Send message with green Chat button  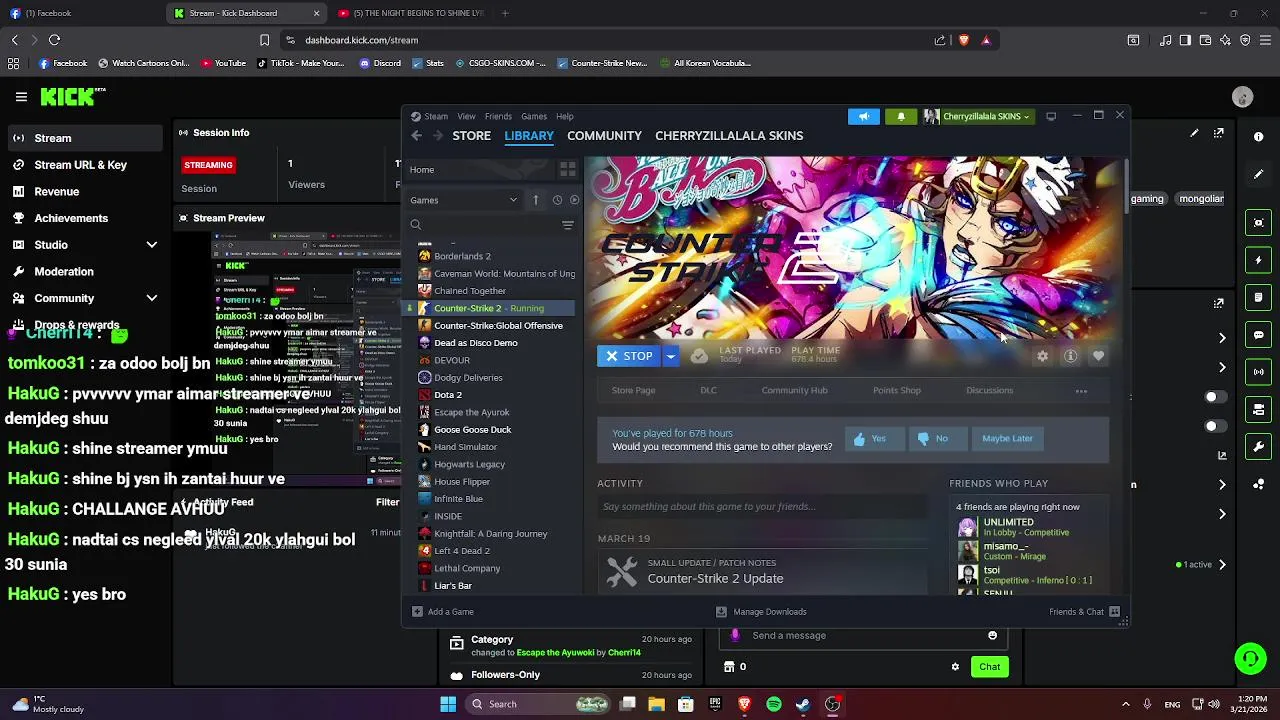point(989,667)
